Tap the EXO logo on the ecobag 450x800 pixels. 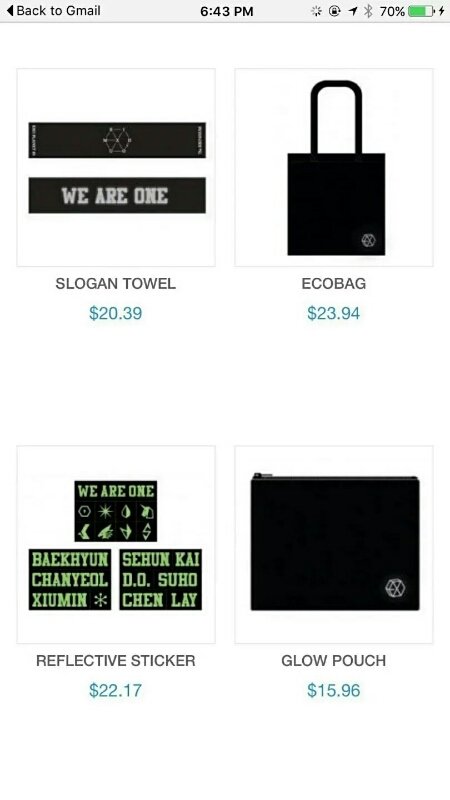(x=368, y=240)
